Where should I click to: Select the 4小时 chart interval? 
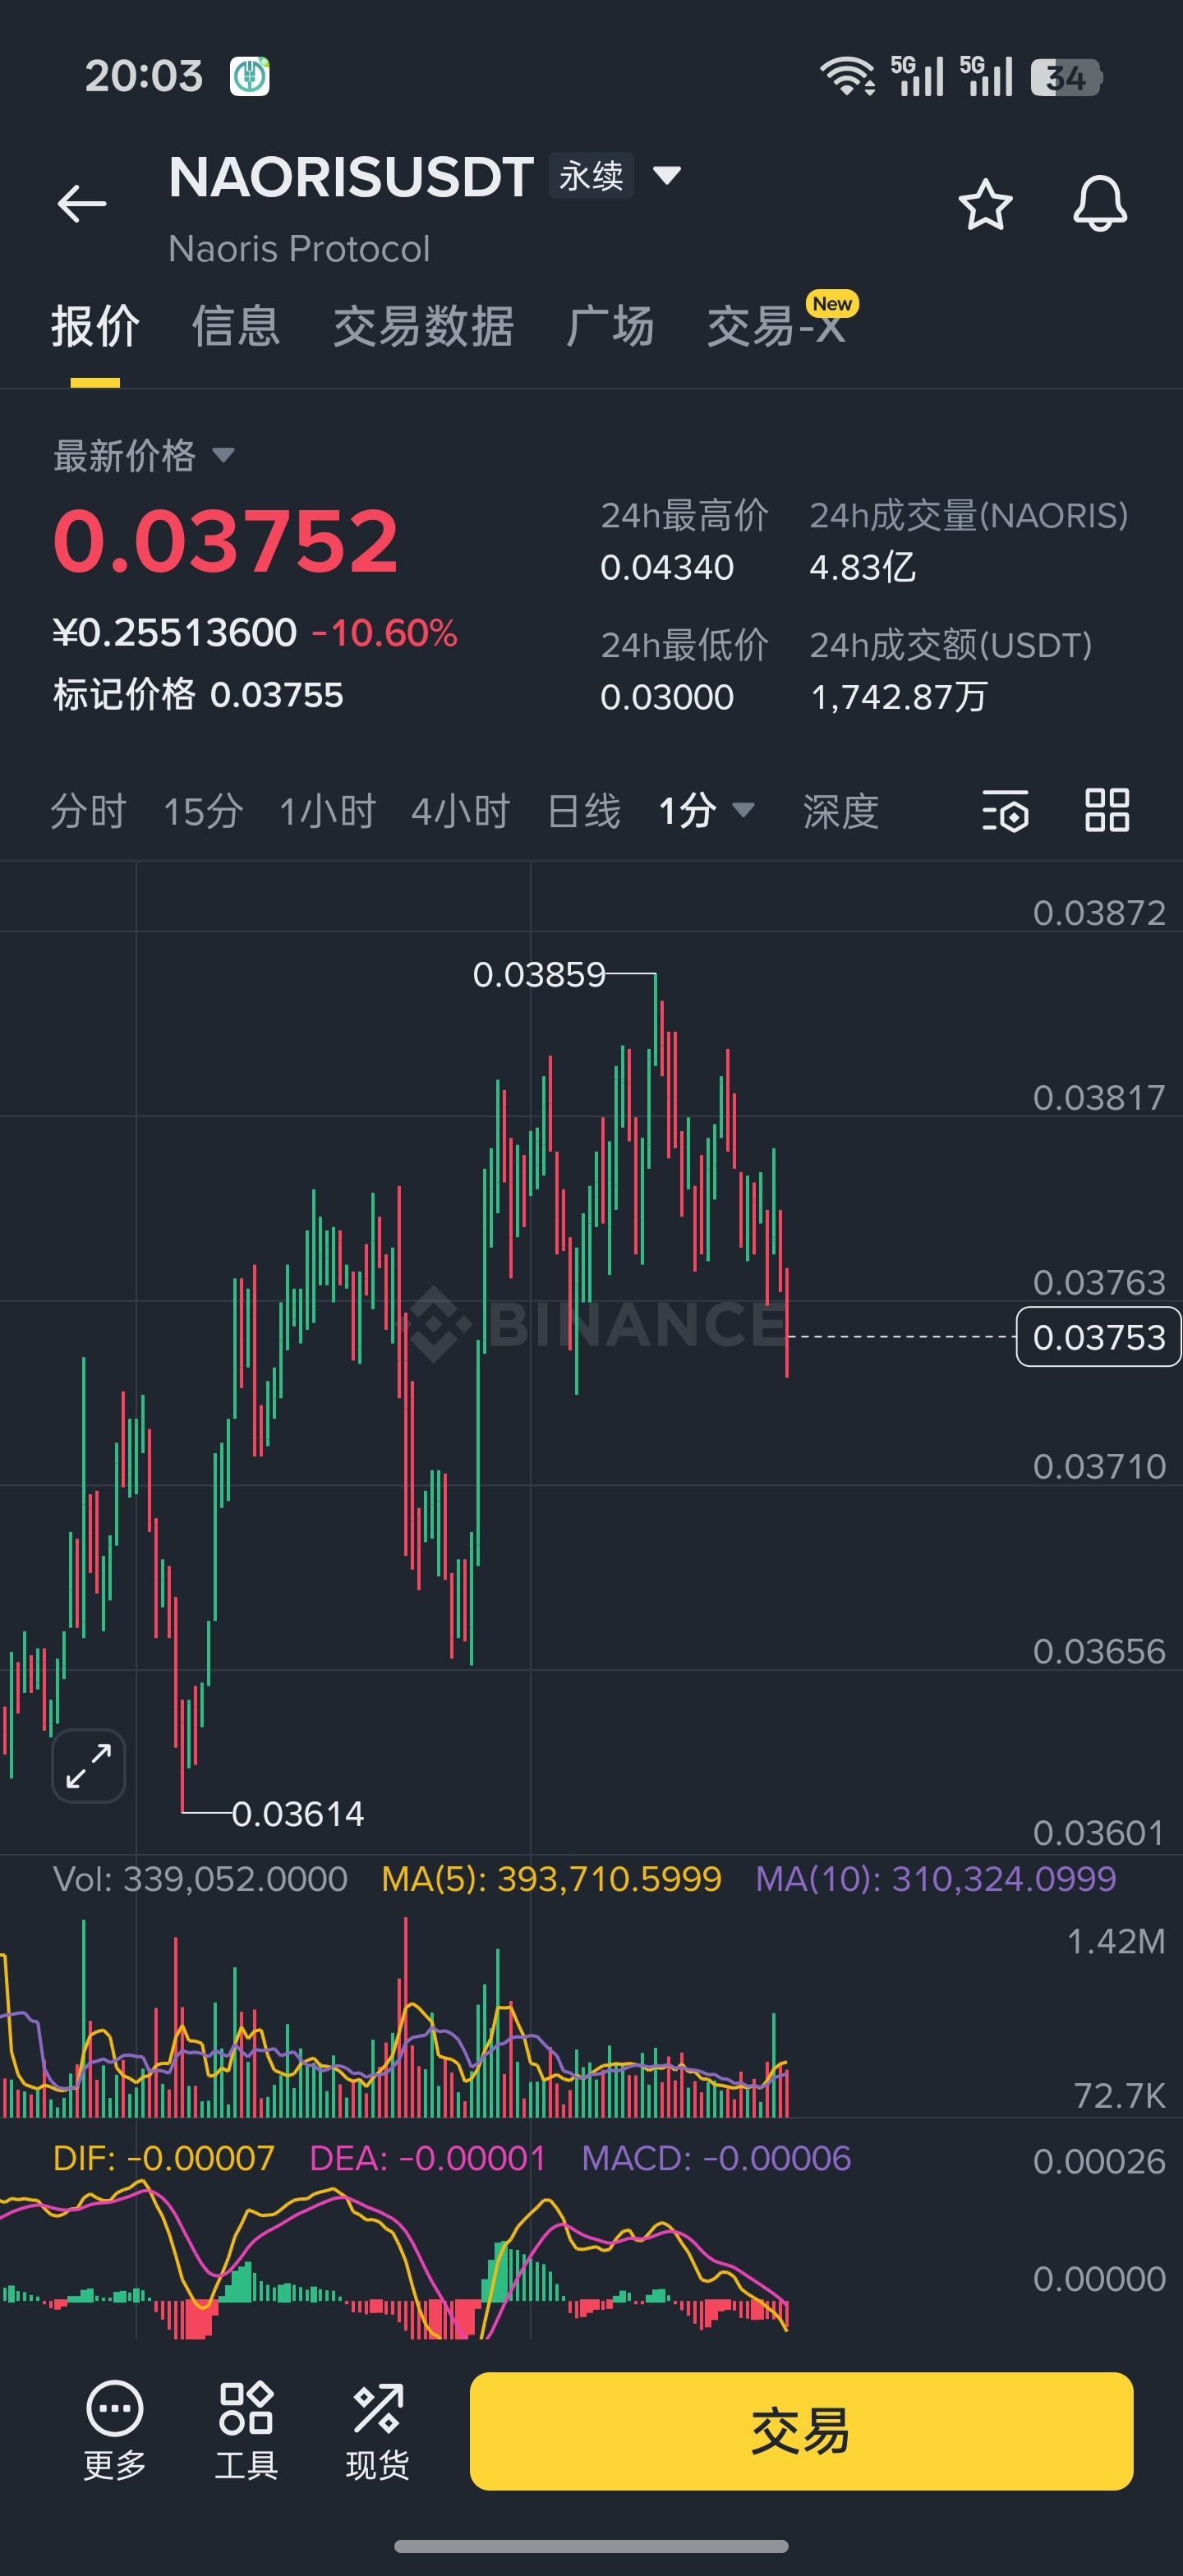(x=460, y=811)
